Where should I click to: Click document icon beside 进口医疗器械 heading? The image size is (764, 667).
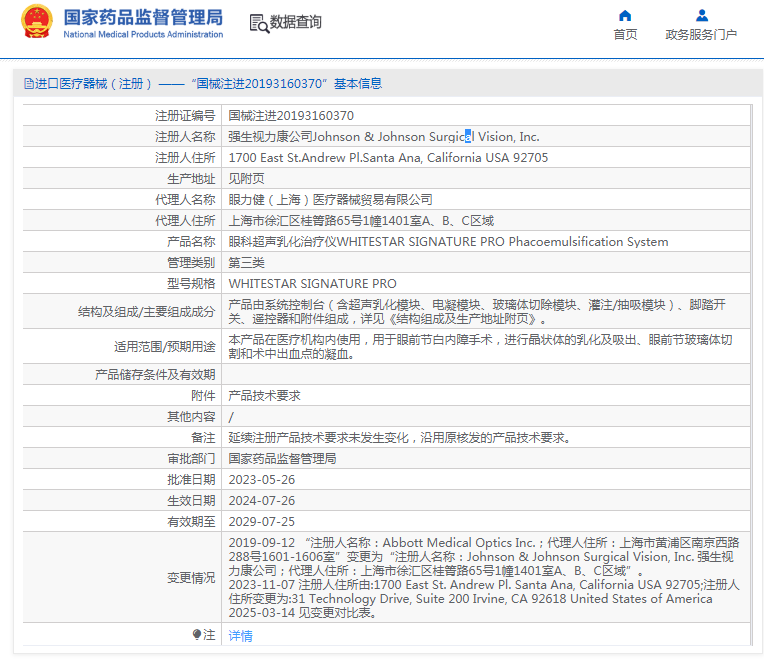pos(29,84)
